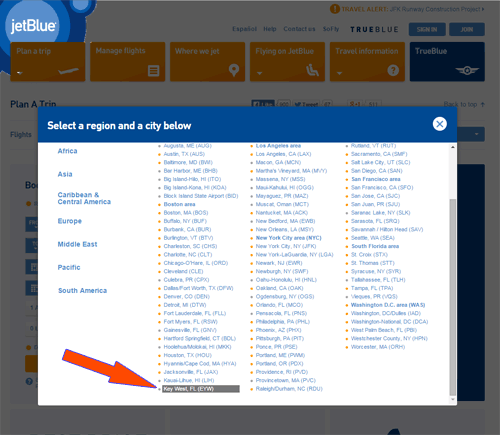Choose Worcester, MA (ORH)
500x435 pixels.
(378, 347)
